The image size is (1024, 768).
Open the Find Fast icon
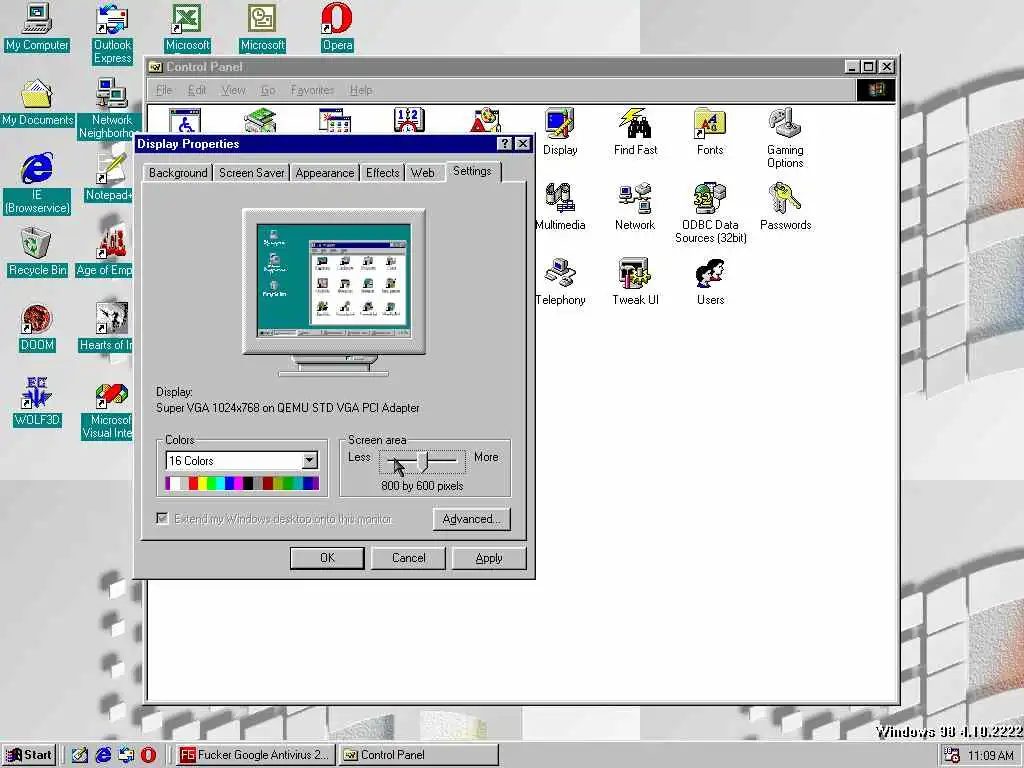(635, 132)
